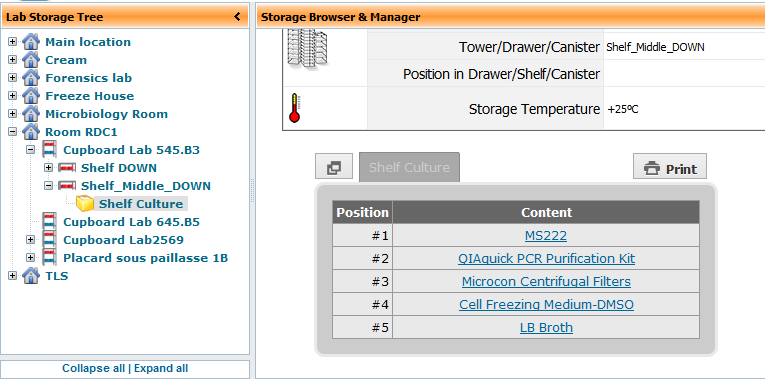Image resolution: width=765 pixels, height=379 pixels.
Task: Expand the TLS location node
Action: 13,276
